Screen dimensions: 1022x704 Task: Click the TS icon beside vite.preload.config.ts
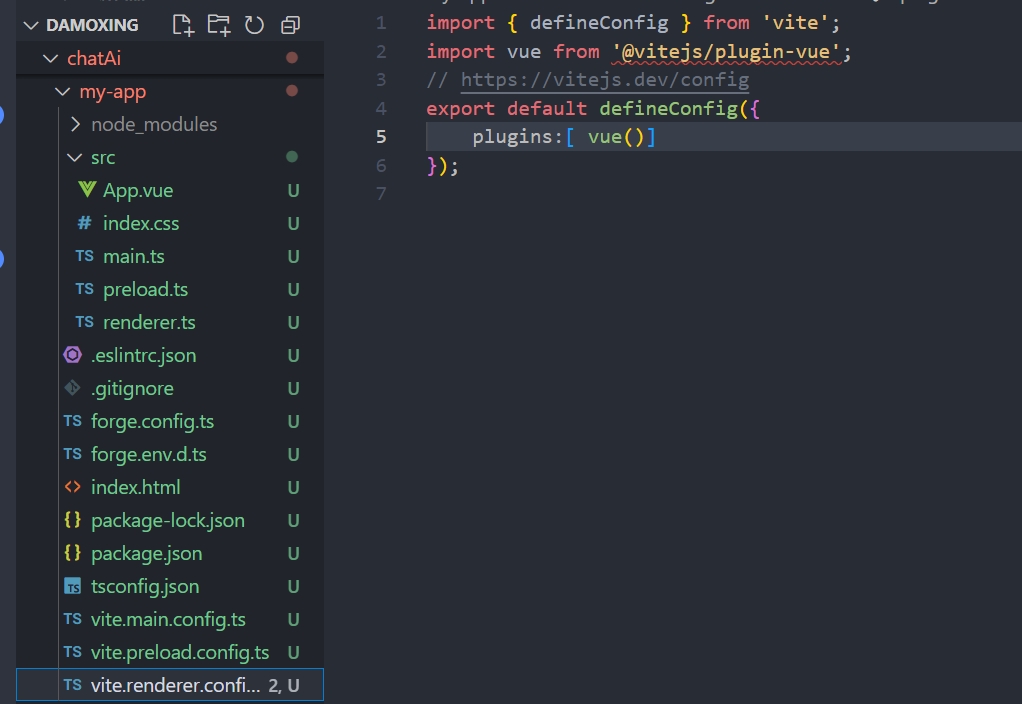pos(73,652)
